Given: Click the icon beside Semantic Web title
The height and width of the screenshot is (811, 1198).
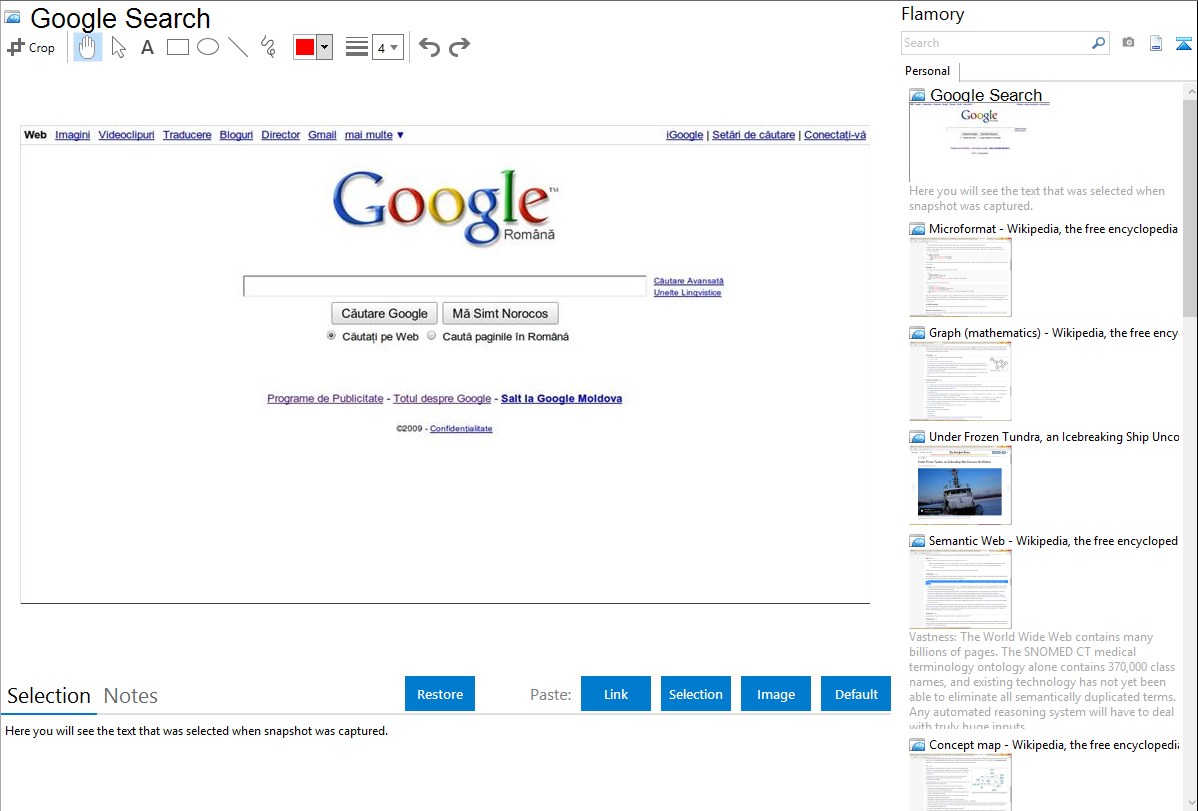Looking at the screenshot, I should (x=917, y=541).
